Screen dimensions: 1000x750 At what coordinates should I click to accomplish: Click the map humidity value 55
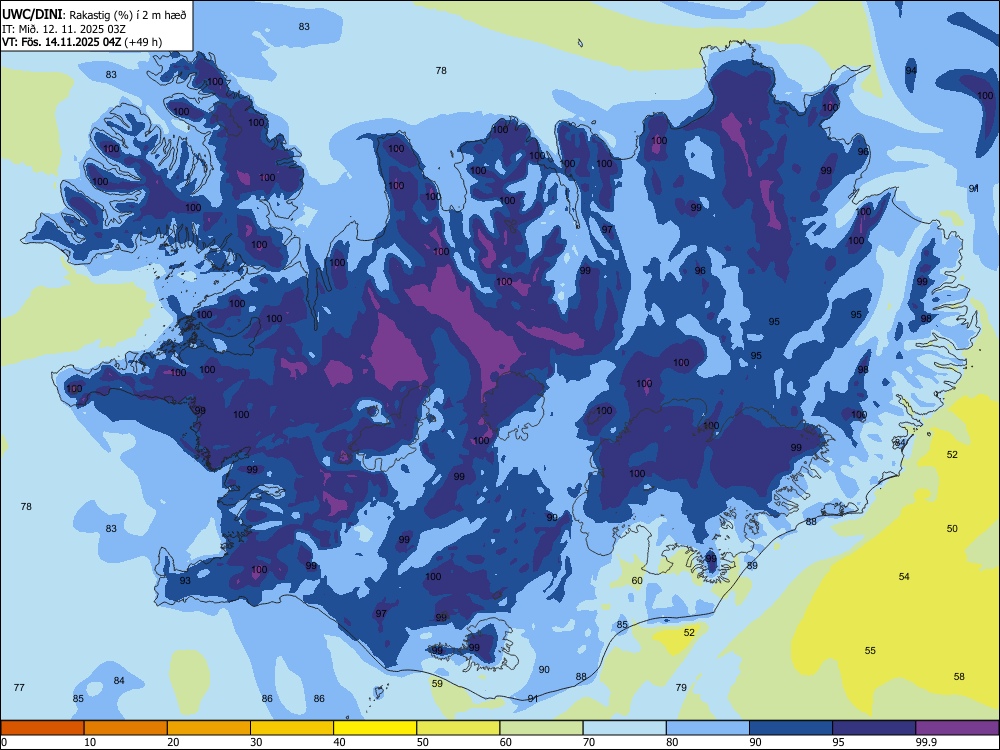[x=870, y=651]
